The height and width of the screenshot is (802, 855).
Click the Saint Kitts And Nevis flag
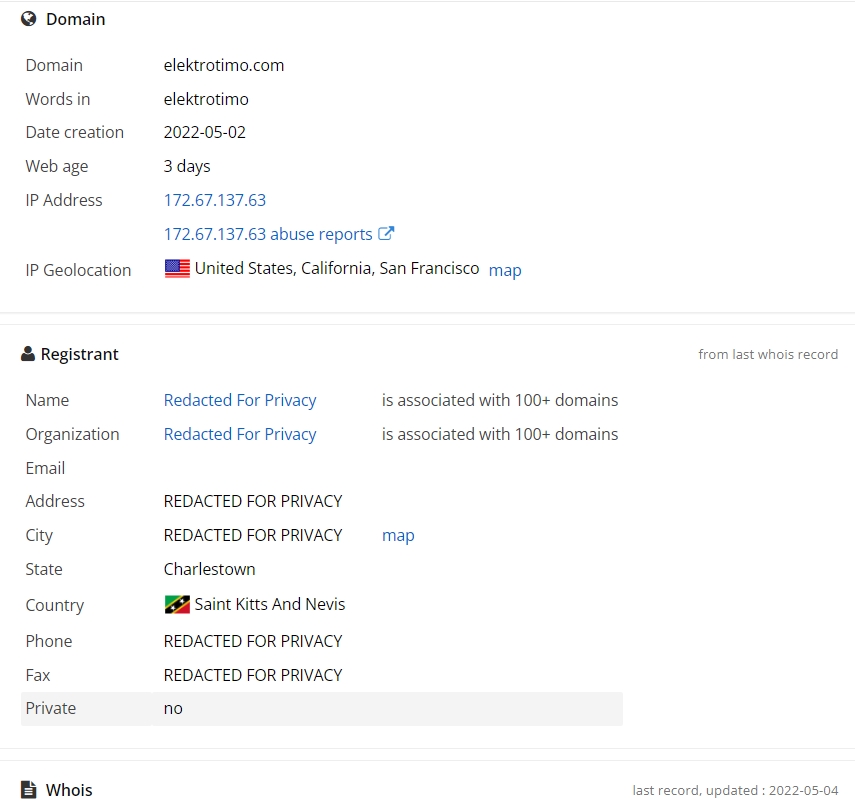pos(177,604)
